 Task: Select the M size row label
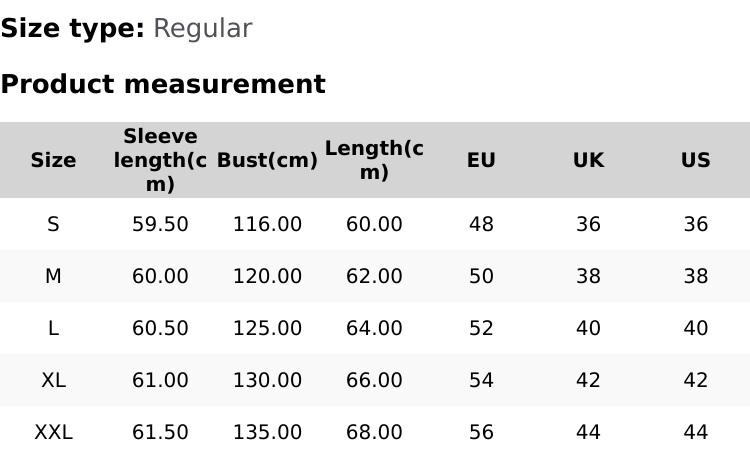tap(53, 276)
